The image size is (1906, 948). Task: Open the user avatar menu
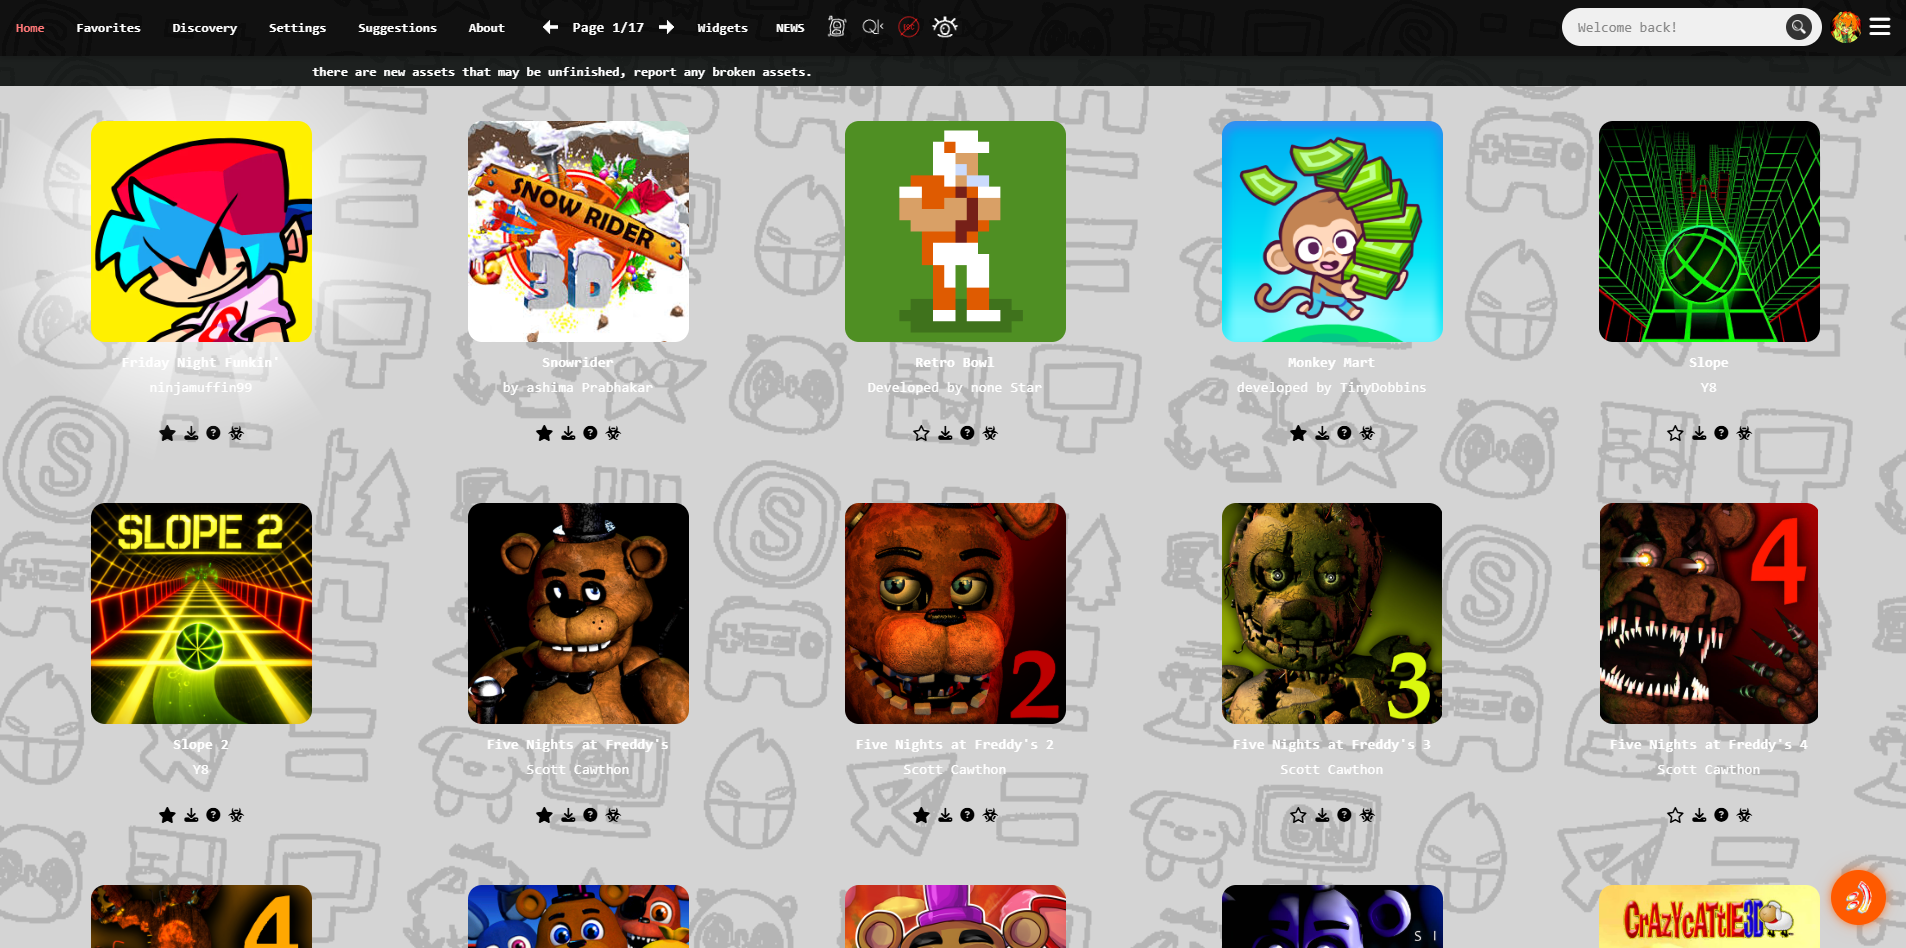click(x=1846, y=27)
